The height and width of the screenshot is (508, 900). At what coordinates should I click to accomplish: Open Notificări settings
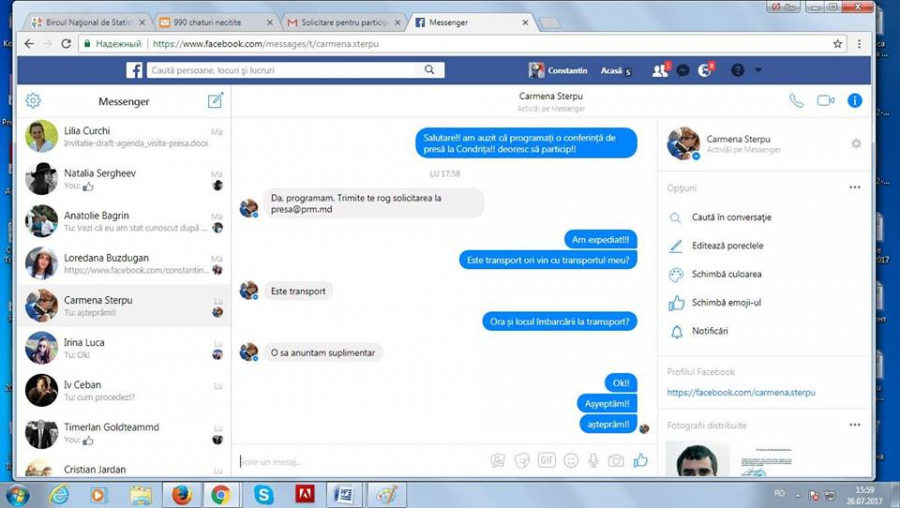709,331
